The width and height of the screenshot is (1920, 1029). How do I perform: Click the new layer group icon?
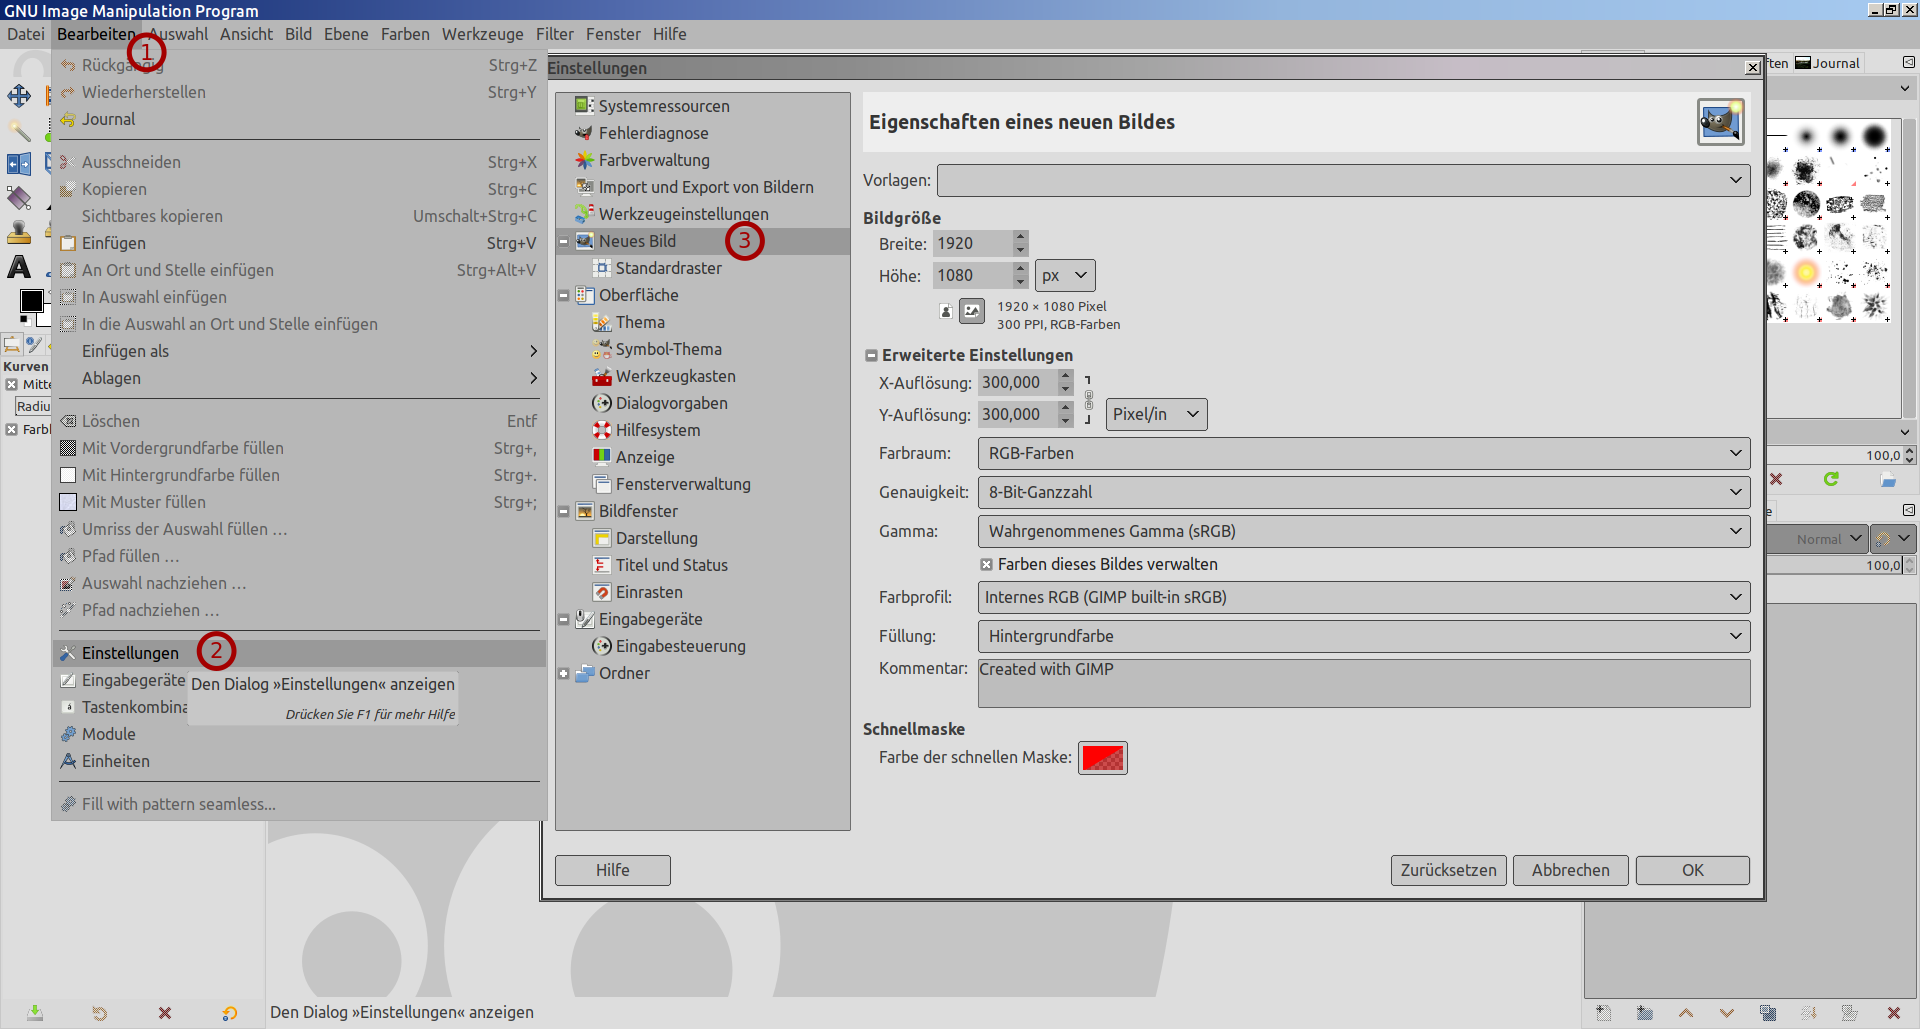point(1645,1013)
